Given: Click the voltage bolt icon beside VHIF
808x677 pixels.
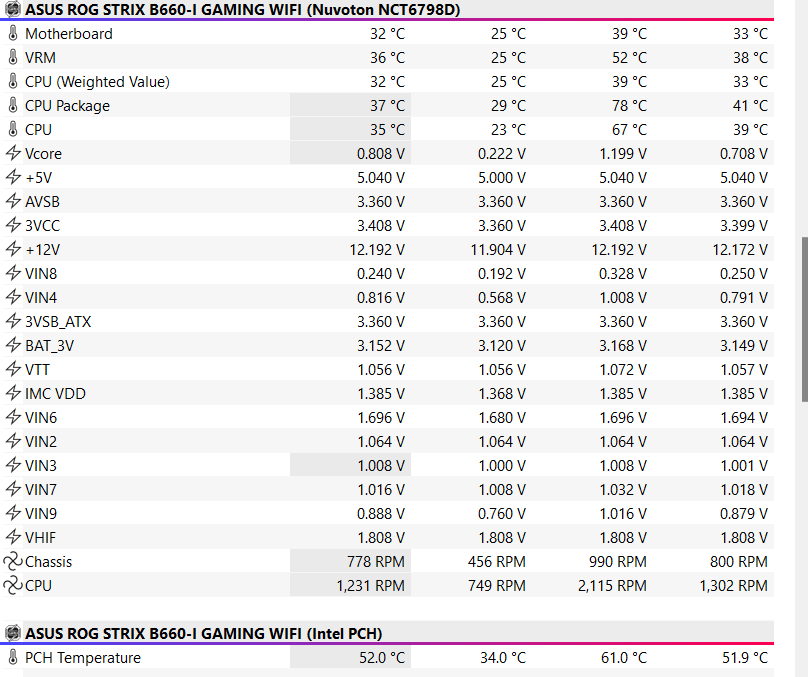Looking at the screenshot, I should click(13, 537).
